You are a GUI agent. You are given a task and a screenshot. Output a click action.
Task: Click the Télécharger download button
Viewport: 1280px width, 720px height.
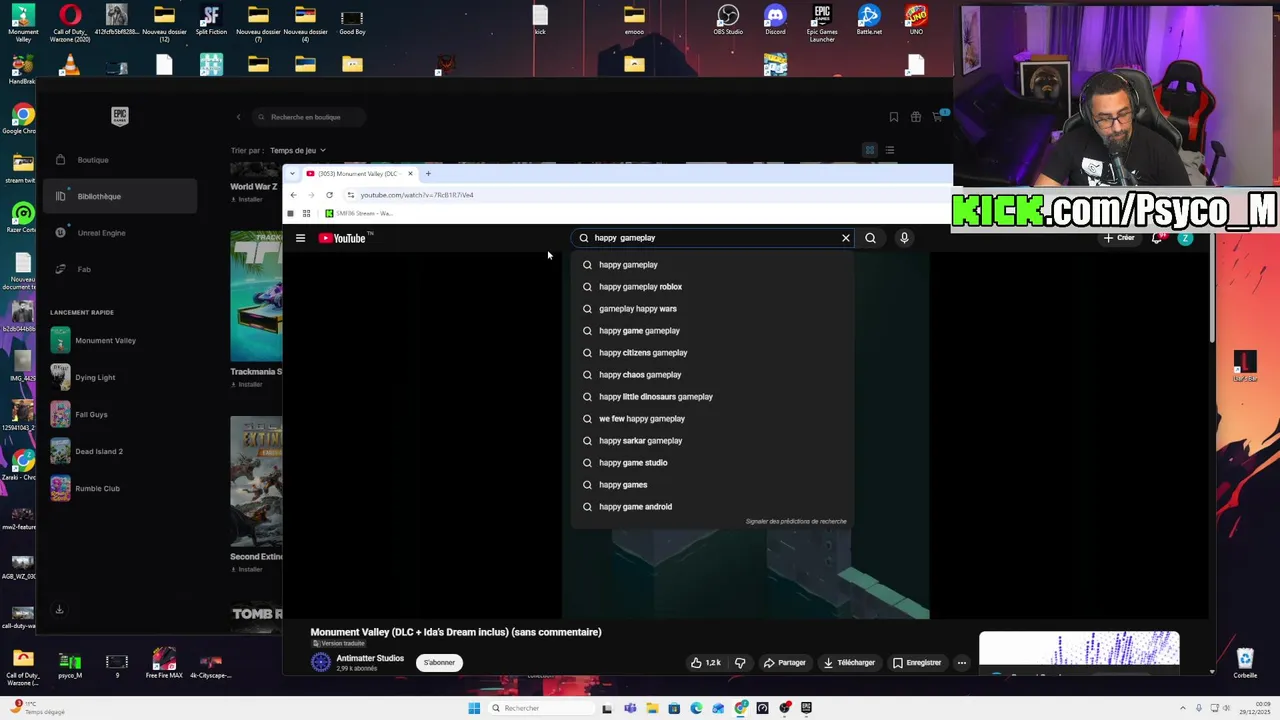(849, 662)
